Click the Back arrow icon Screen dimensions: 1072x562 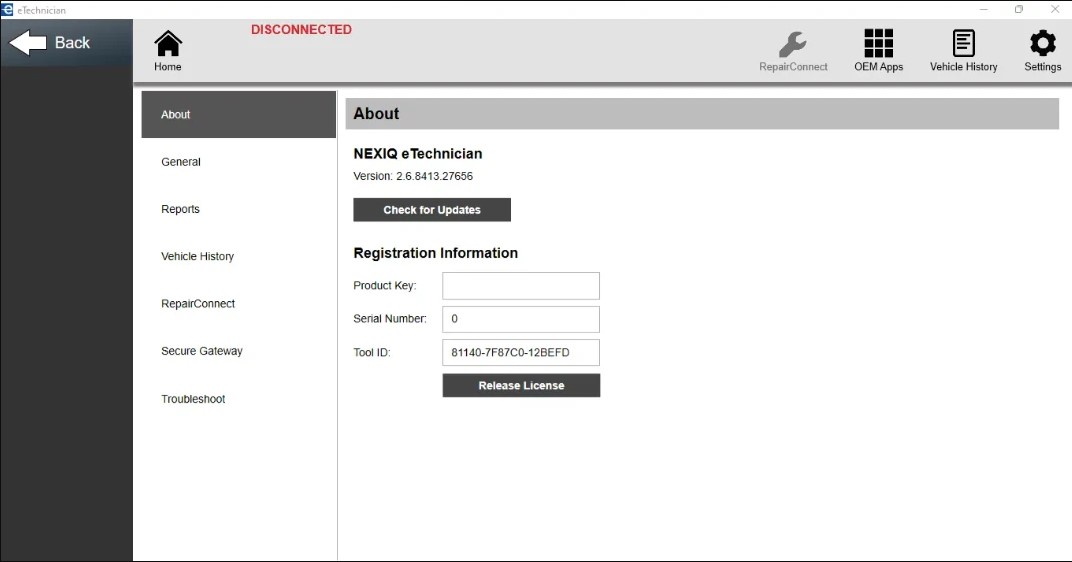point(28,43)
